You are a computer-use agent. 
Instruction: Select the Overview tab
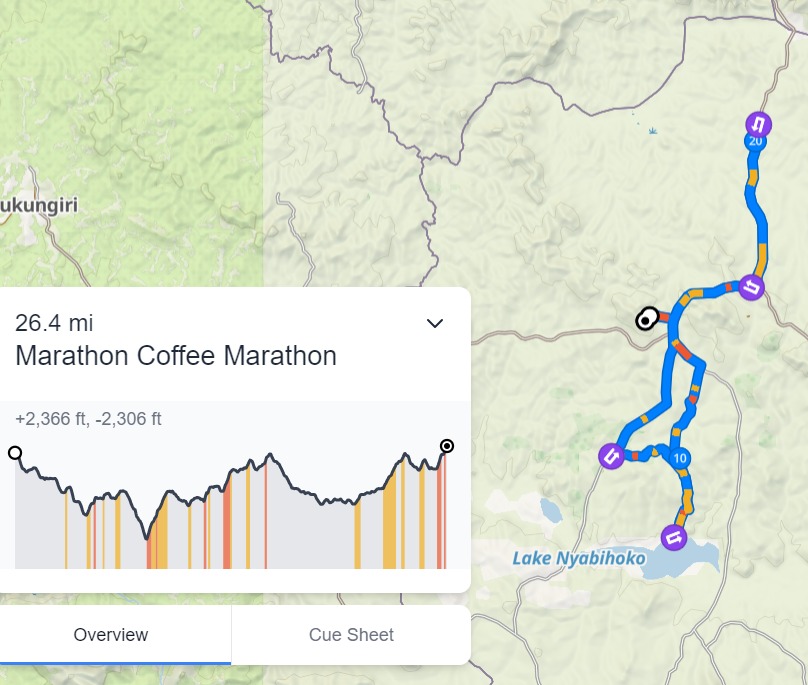pos(111,635)
